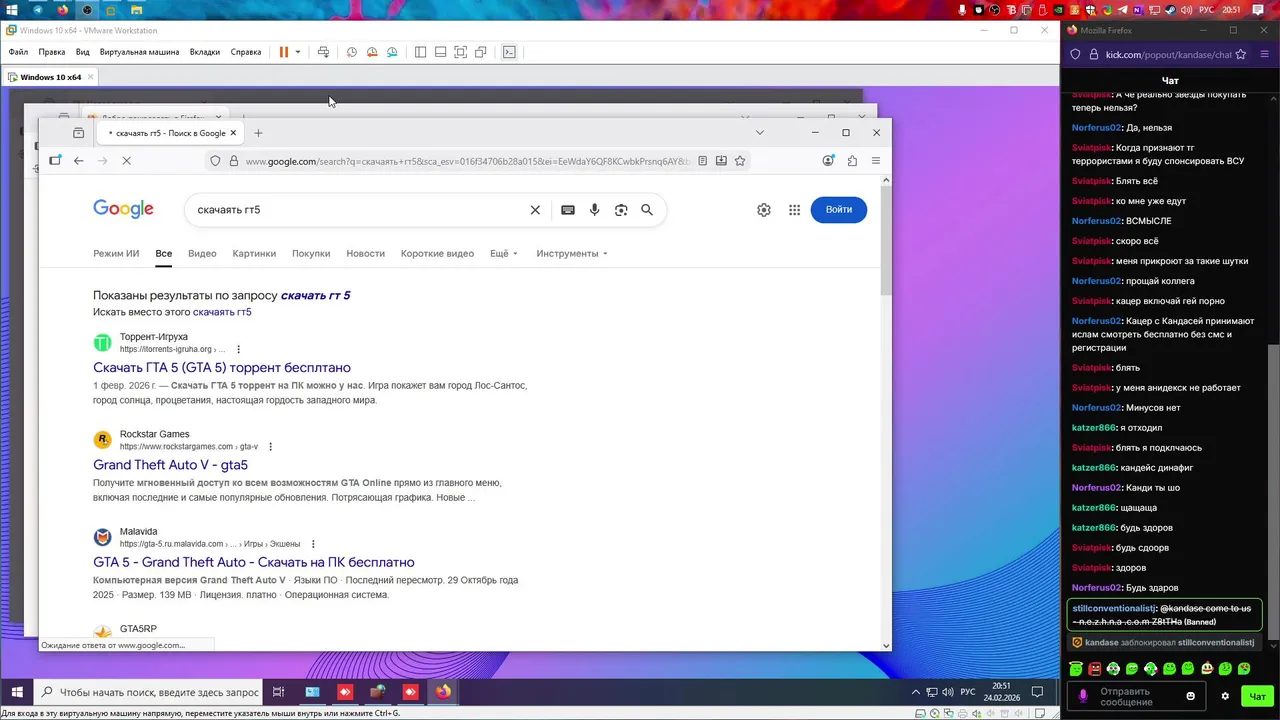Click the Kick Отправить сообщение field
The image size is (1280, 720).
click(x=1135, y=696)
